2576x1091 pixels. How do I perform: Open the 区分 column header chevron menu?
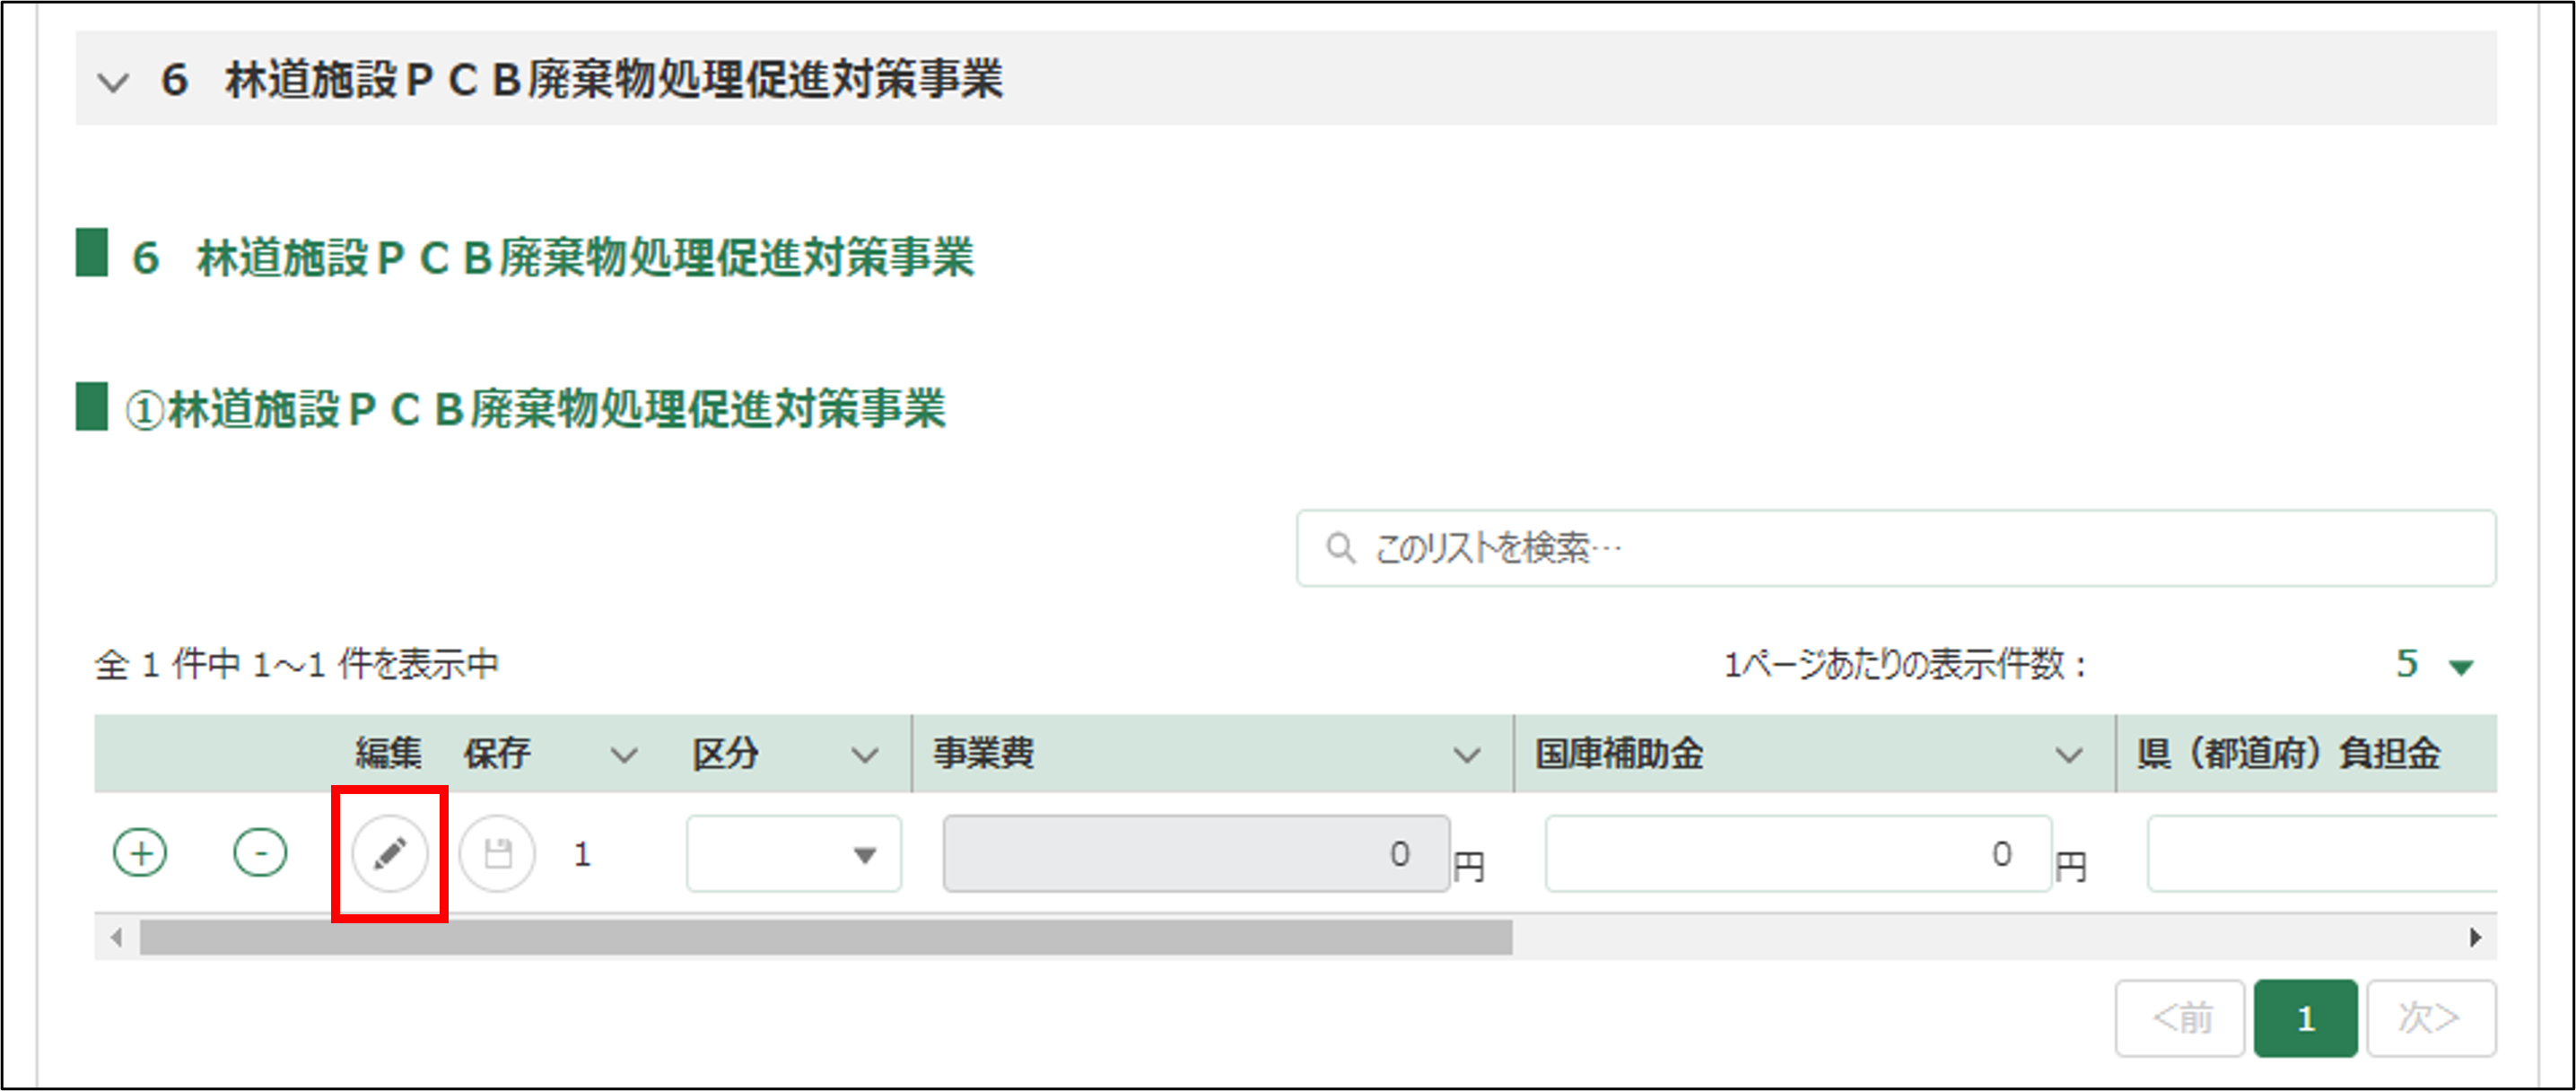tap(864, 755)
